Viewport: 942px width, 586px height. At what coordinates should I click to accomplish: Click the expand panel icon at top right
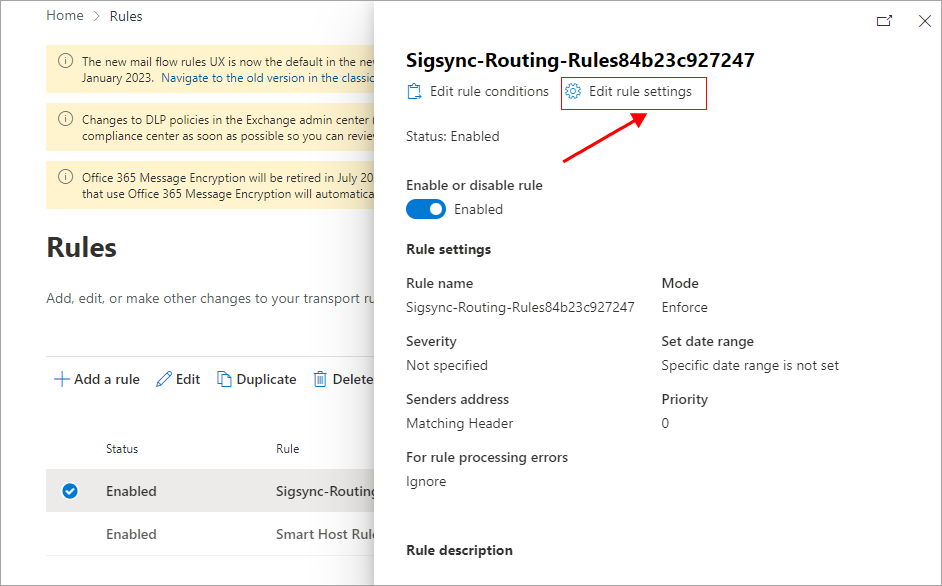(884, 20)
